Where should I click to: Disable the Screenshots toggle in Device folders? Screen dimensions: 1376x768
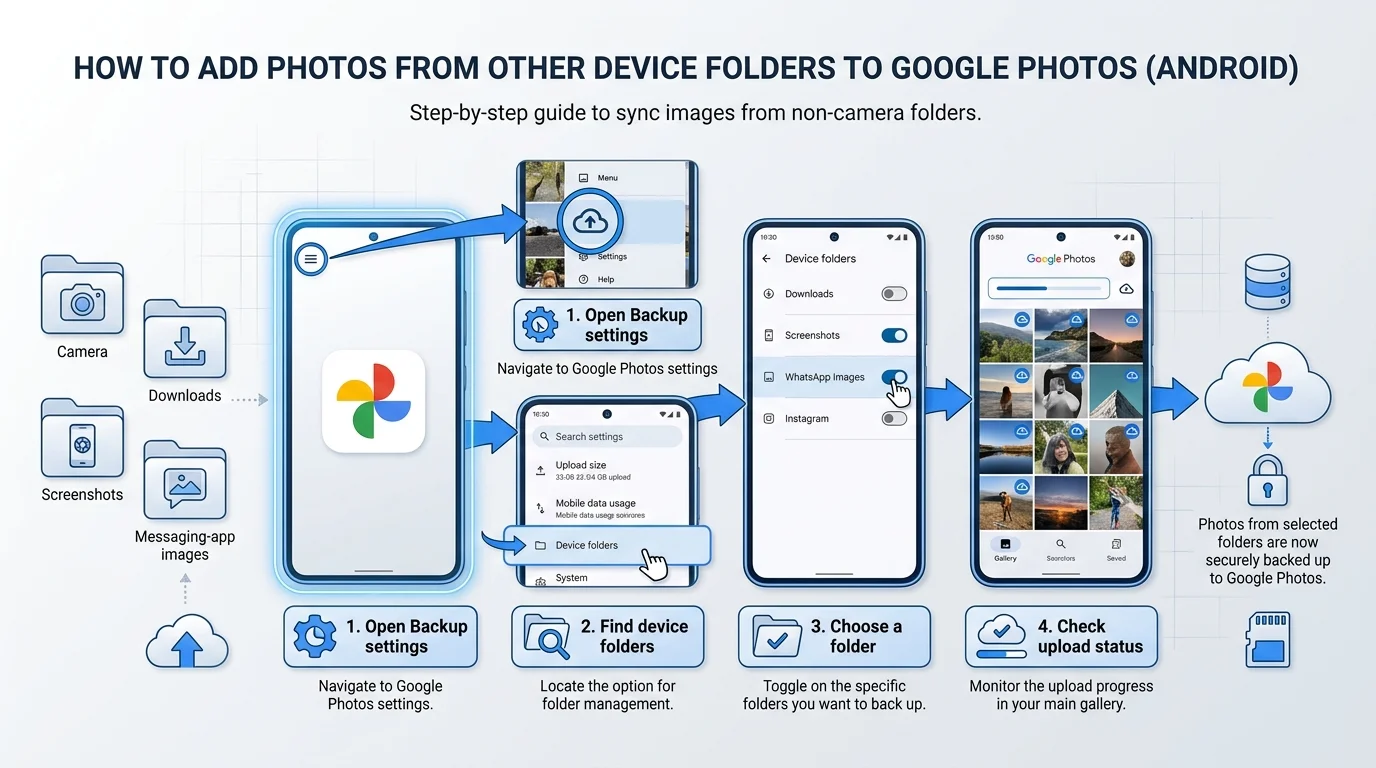894,336
